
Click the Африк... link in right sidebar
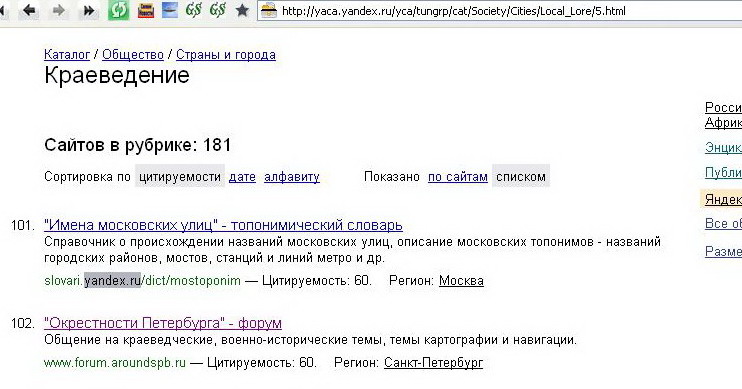point(723,123)
